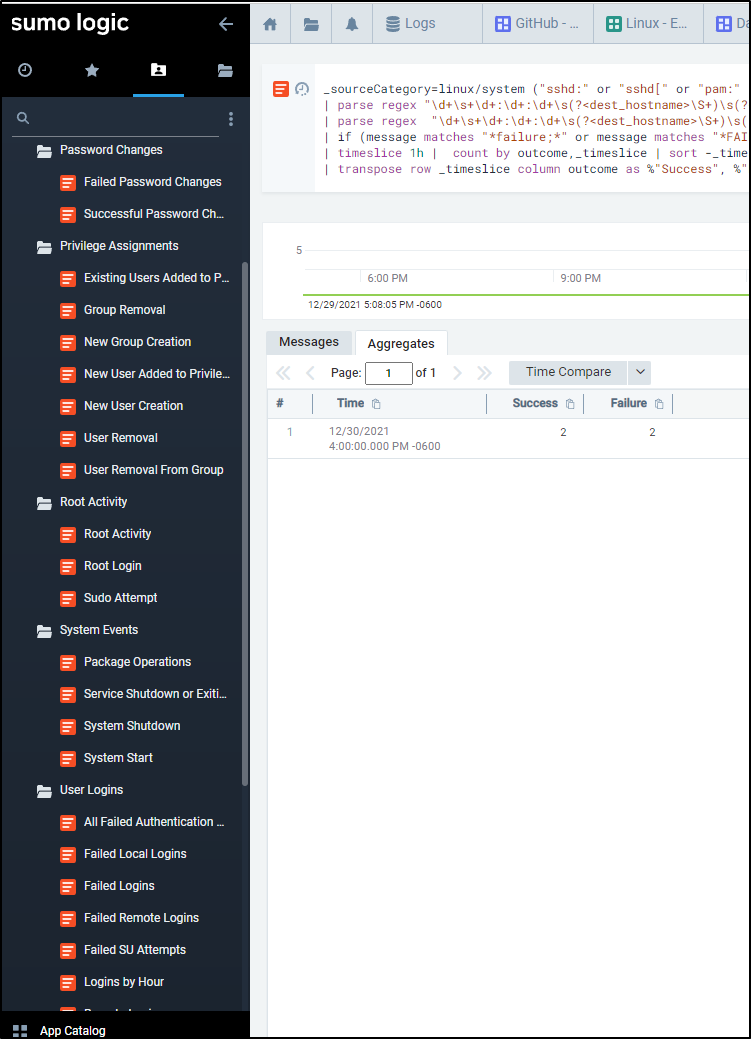This screenshot has width=751, height=1039.
Task: Open User Removal From Group search
Action: (154, 470)
